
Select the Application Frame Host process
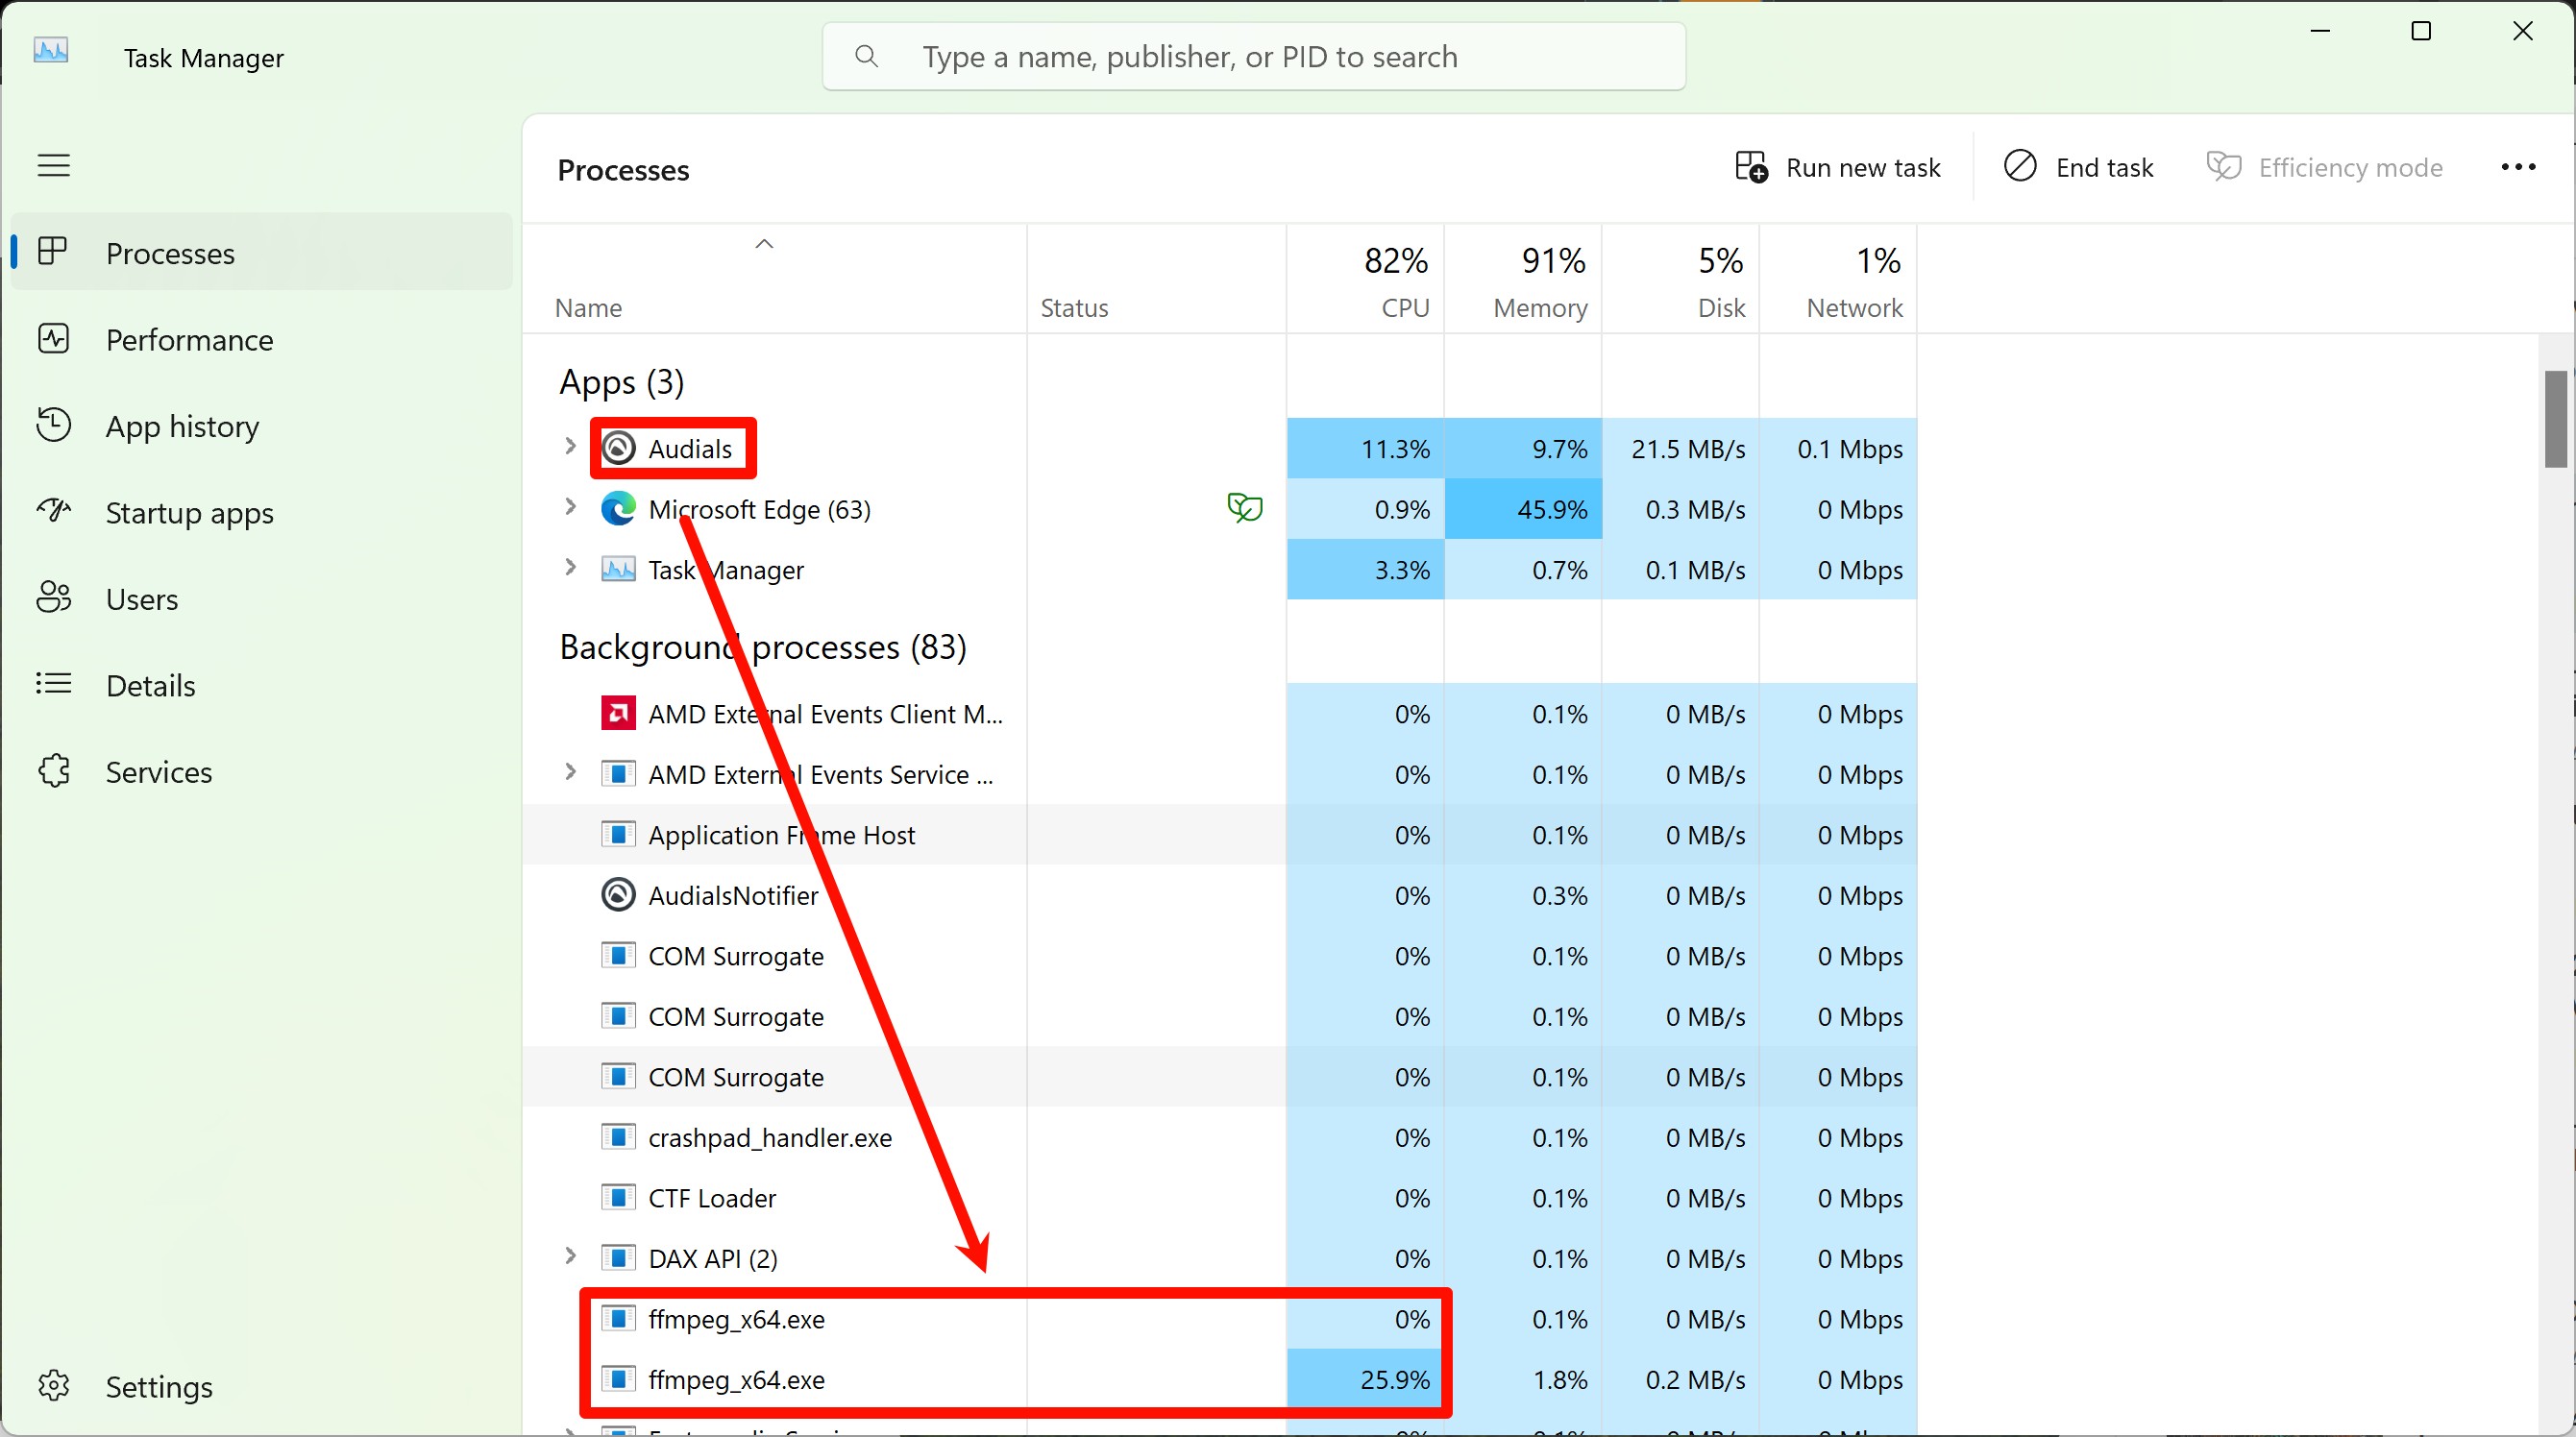[1220, 834]
